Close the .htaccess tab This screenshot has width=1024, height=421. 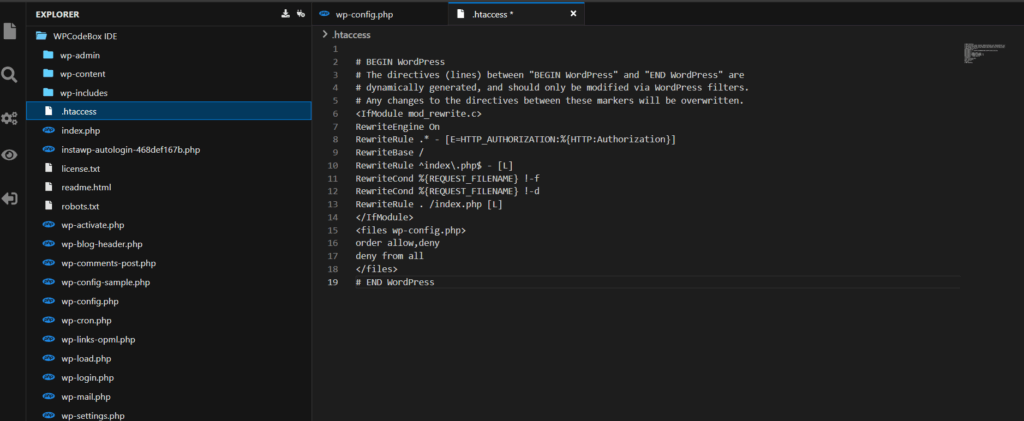click(573, 14)
